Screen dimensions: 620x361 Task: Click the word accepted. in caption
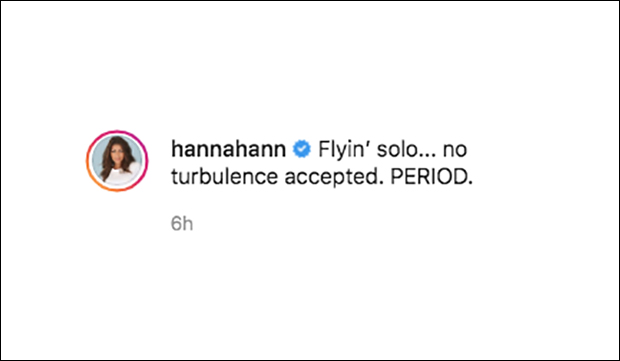tap(335, 178)
